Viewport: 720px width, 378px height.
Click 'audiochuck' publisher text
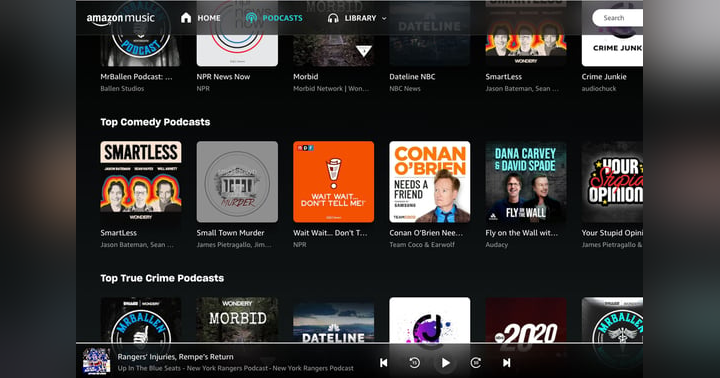(x=599, y=89)
